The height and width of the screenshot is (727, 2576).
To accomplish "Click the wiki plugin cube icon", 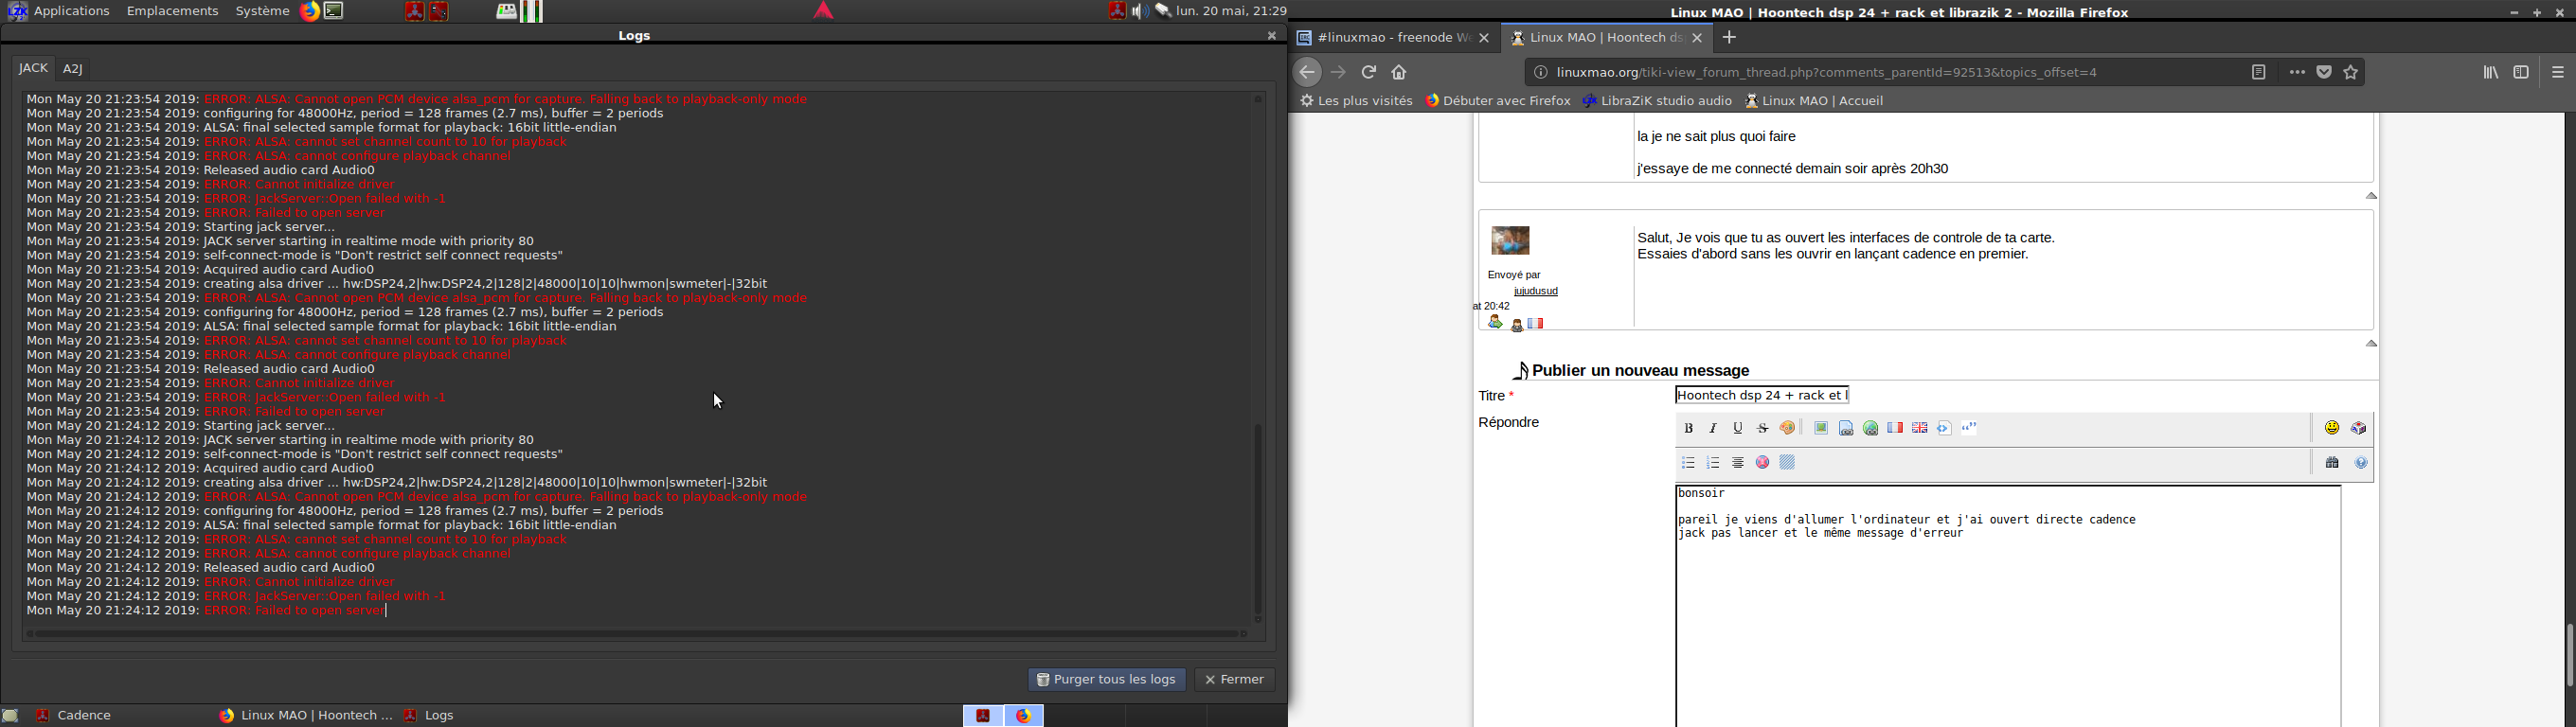I will tap(2360, 428).
